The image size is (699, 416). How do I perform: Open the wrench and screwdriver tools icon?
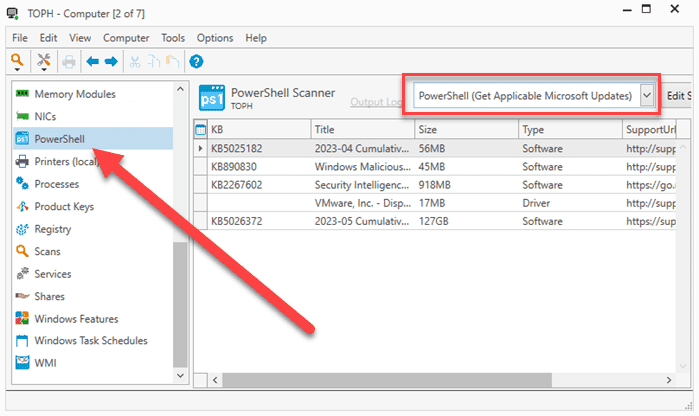click(x=44, y=59)
